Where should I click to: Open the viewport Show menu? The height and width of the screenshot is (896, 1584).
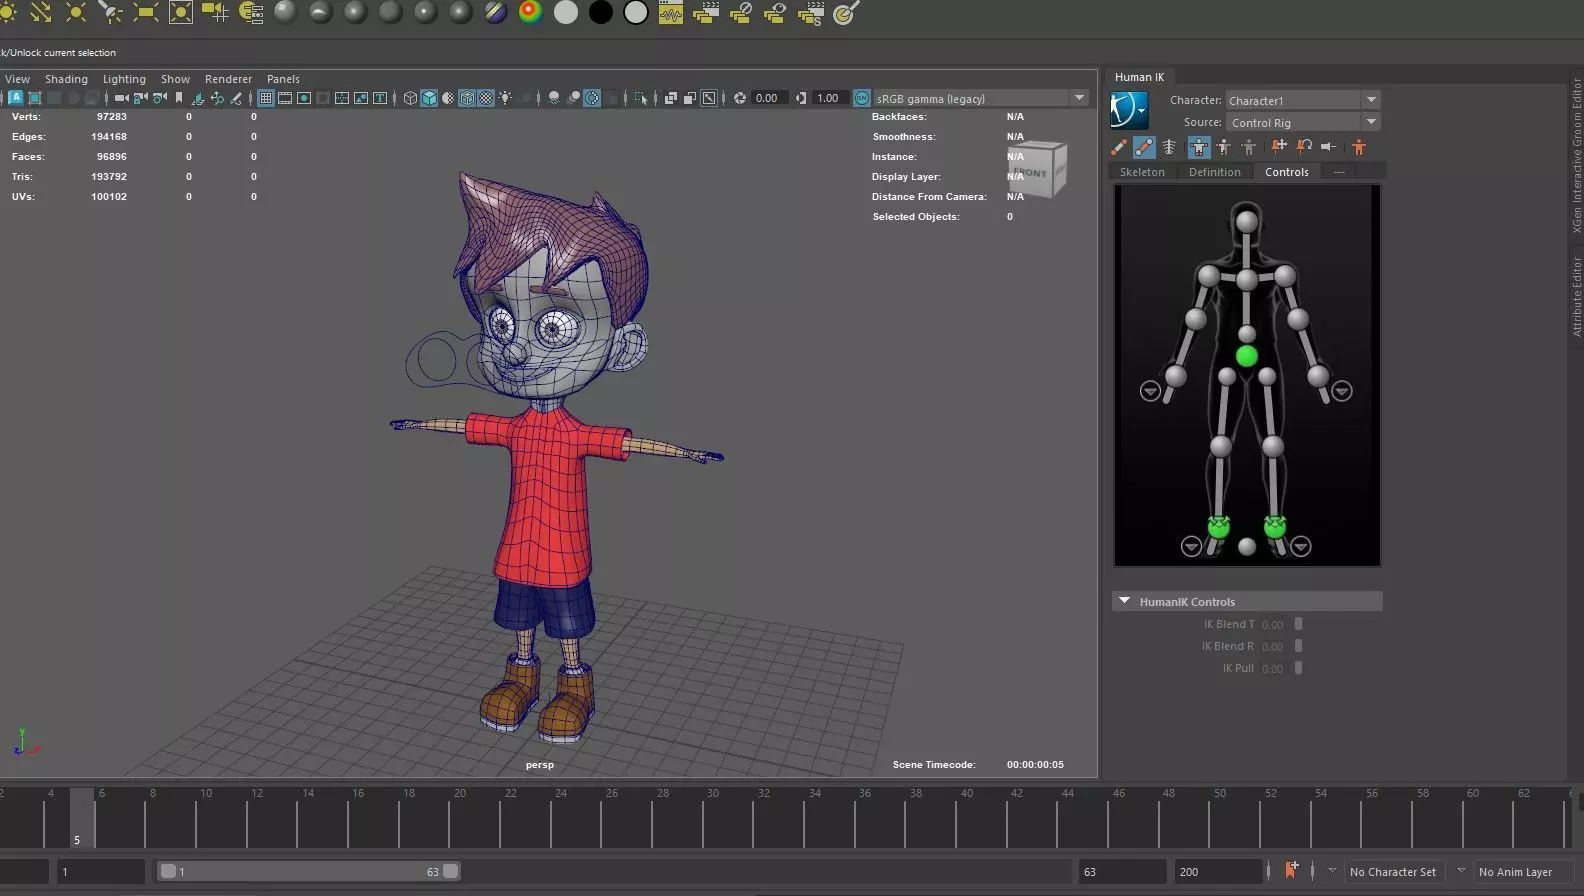click(x=175, y=79)
